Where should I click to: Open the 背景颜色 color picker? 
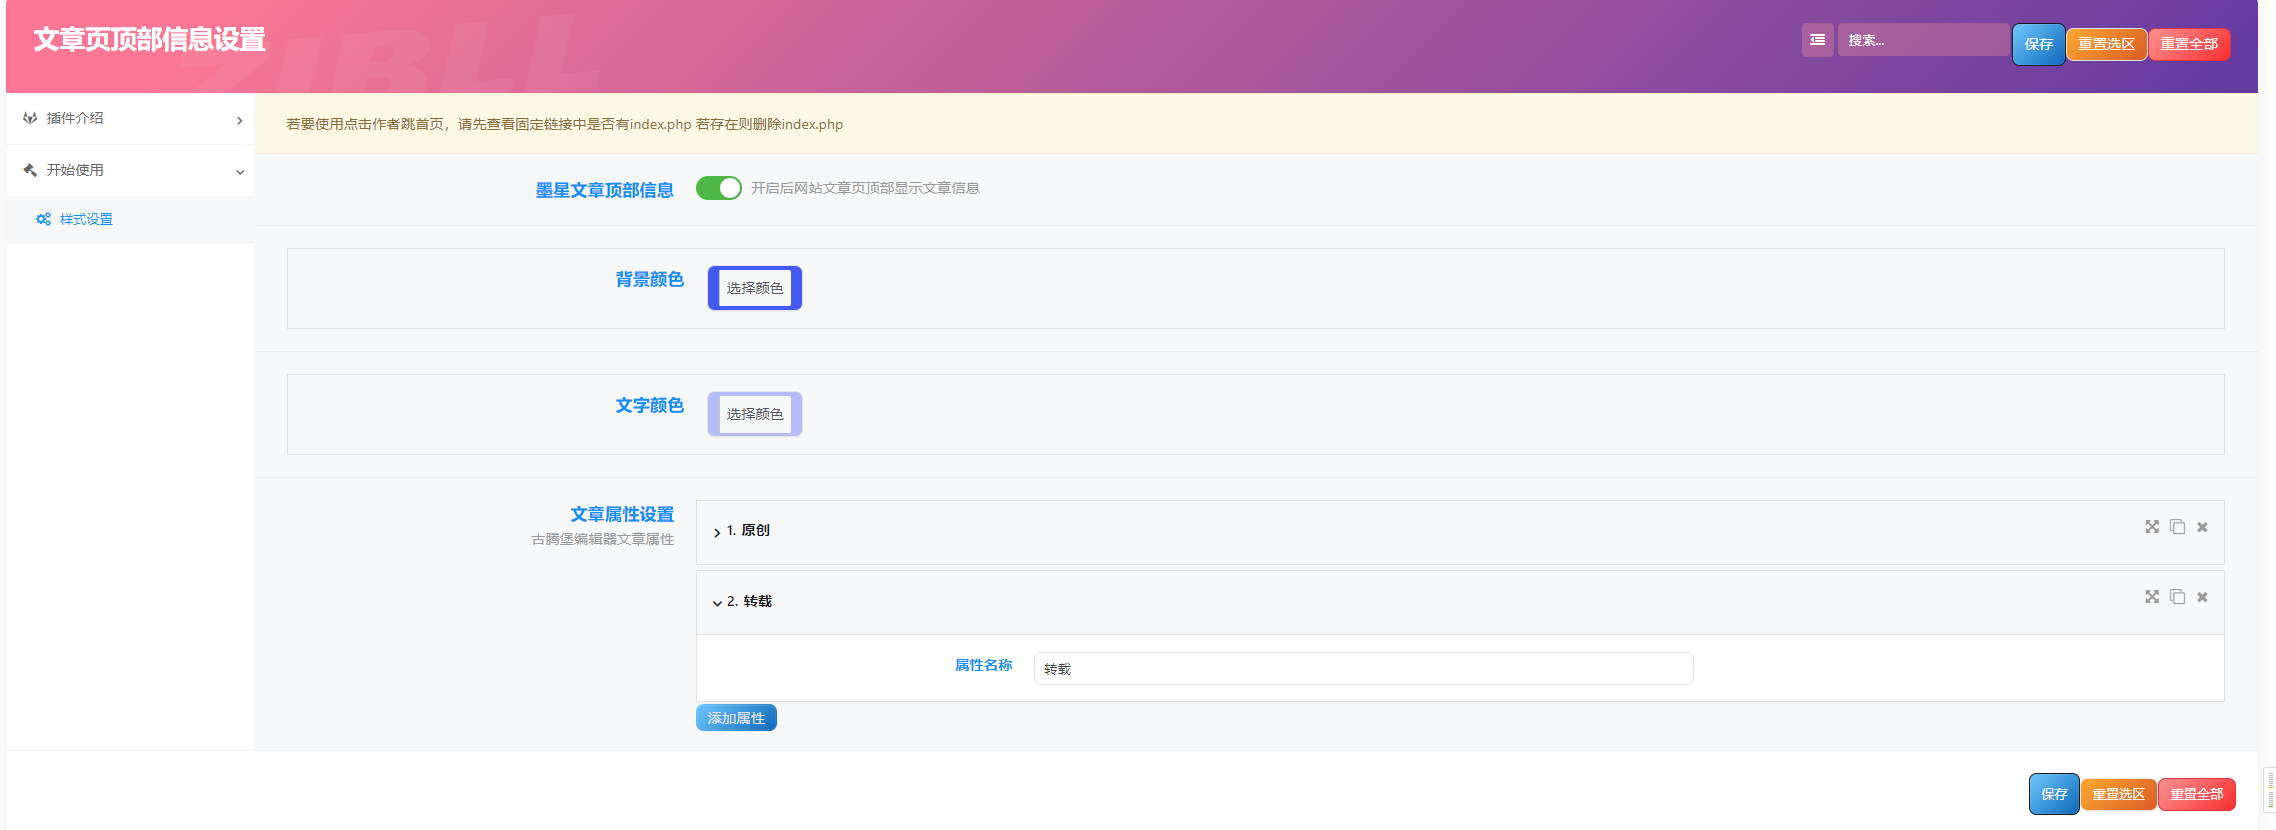pos(755,288)
